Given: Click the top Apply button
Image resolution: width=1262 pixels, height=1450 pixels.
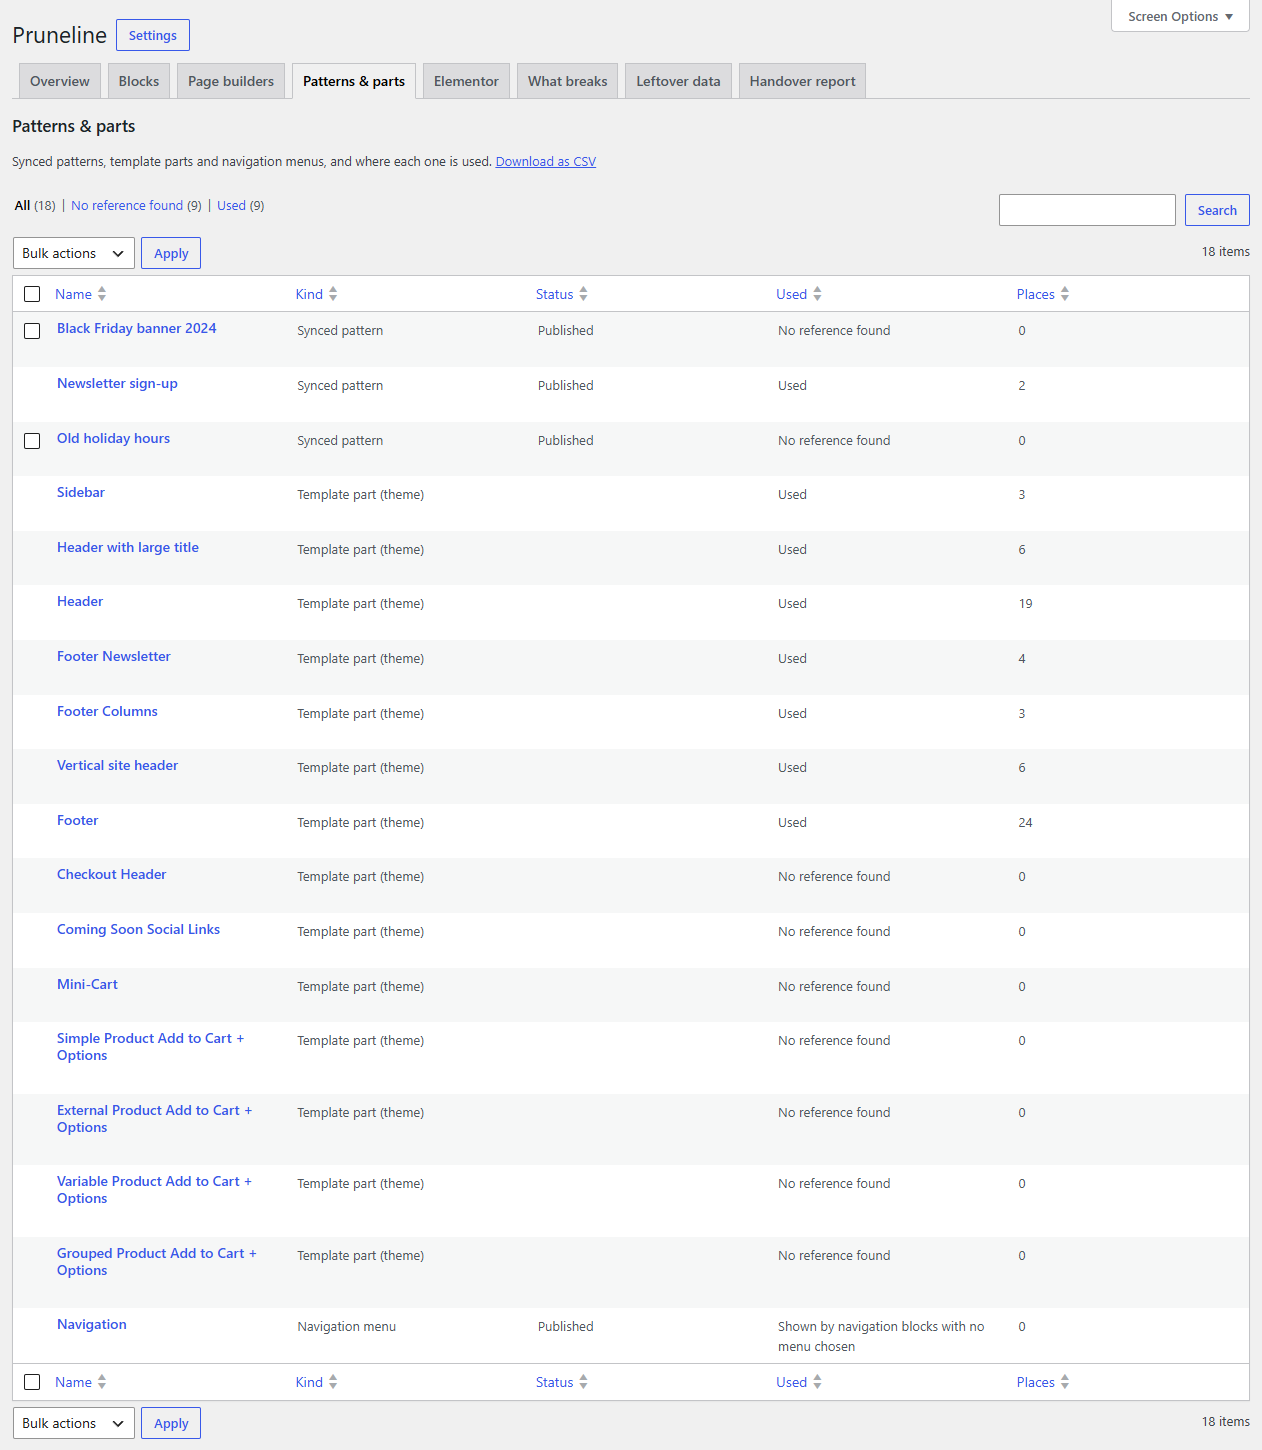Looking at the screenshot, I should [x=171, y=253].
